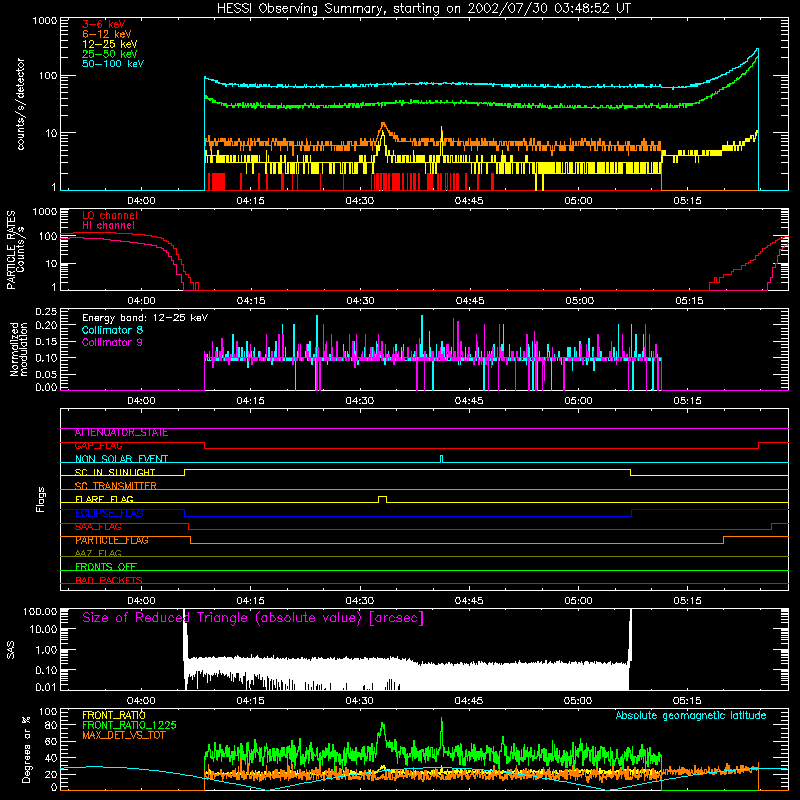Select the red 3-6 keV legend label
Image resolution: width=800 pixels, height=800 pixels.
[103, 24]
